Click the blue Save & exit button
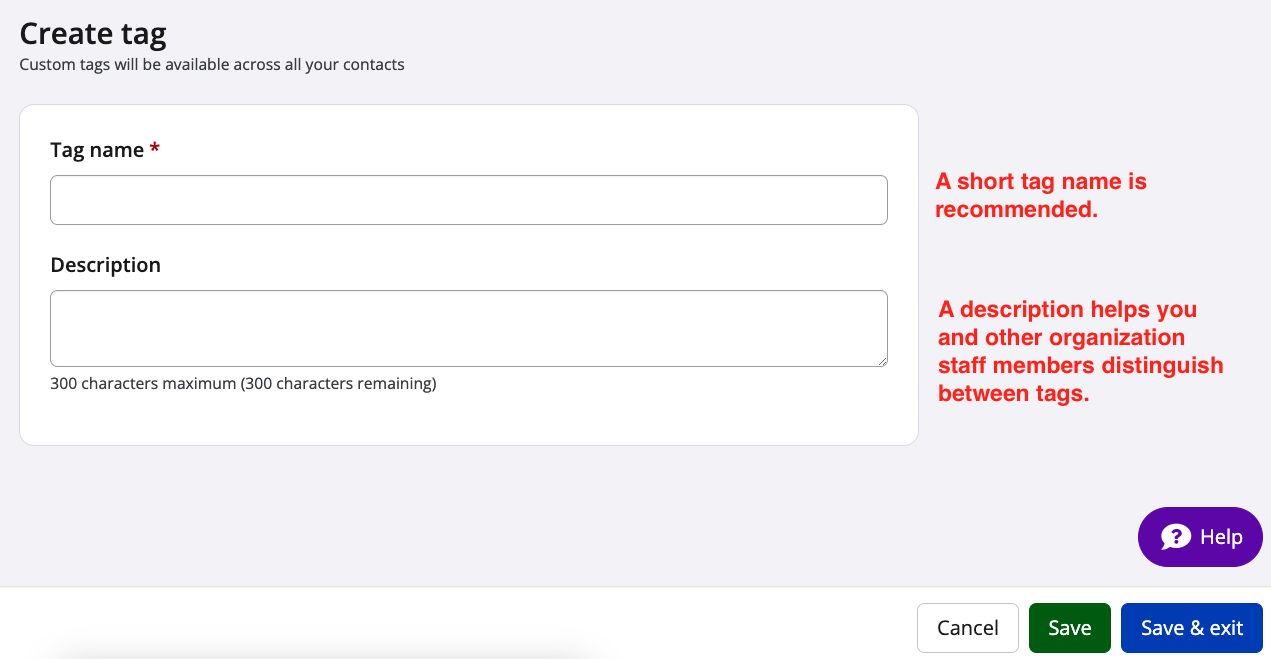 coord(1191,628)
